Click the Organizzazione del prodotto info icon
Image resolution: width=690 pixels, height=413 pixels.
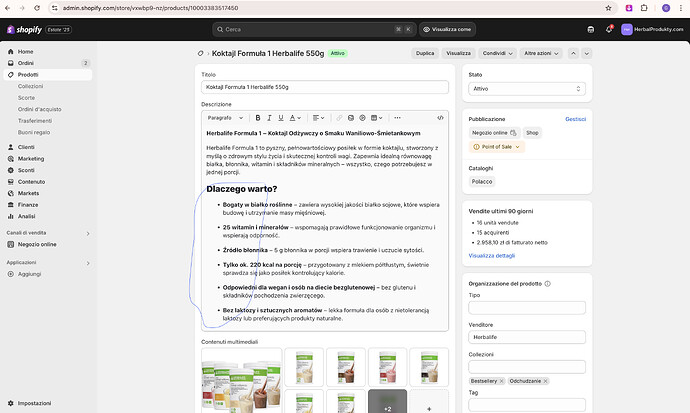pos(547,284)
